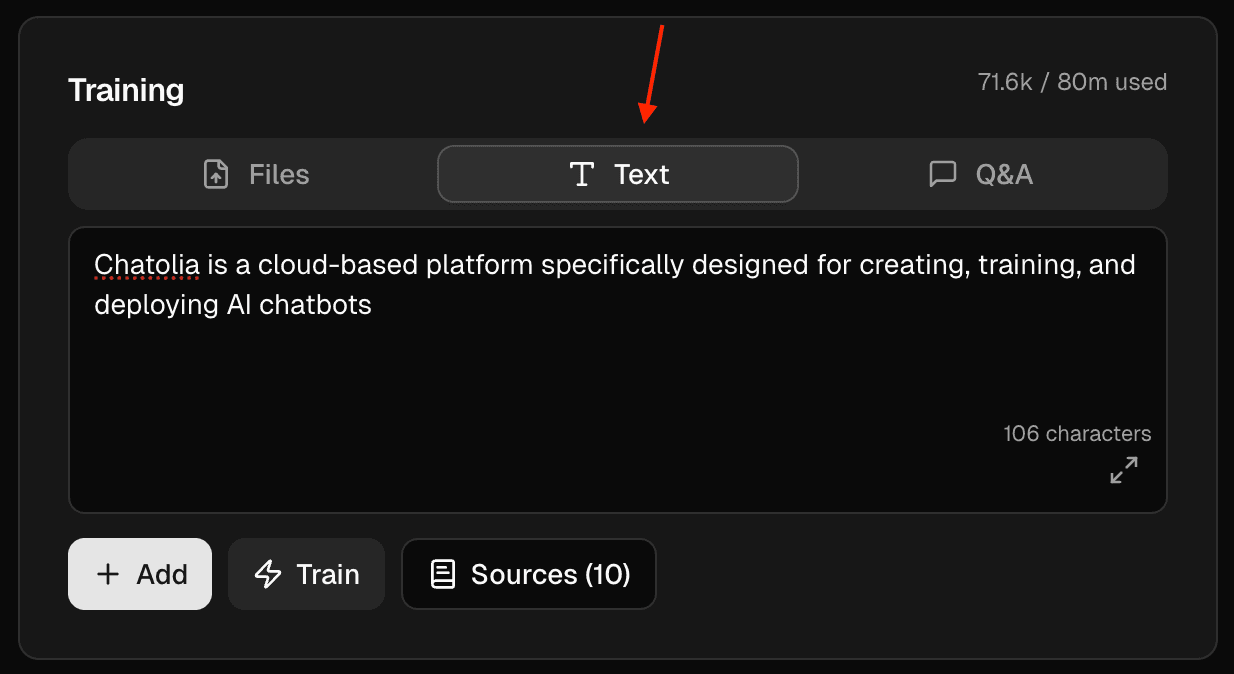The width and height of the screenshot is (1234, 674).
Task: Click the Training section heading
Action: (x=126, y=90)
